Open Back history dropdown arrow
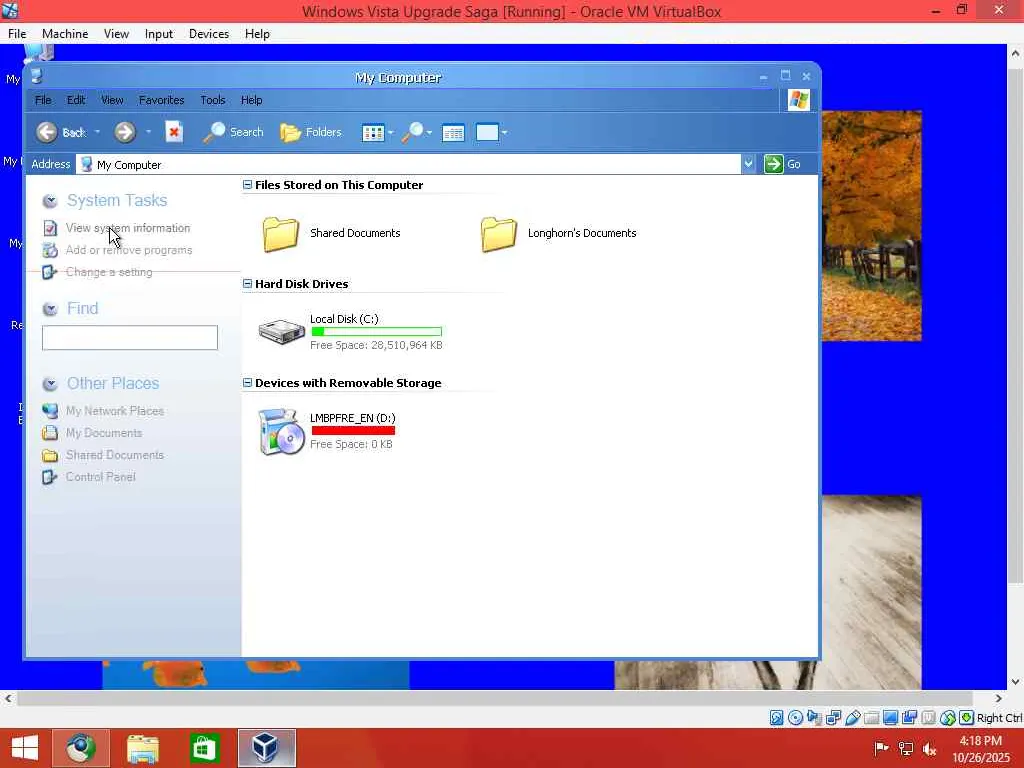The image size is (1024, 768). pyautogui.click(x=97, y=132)
